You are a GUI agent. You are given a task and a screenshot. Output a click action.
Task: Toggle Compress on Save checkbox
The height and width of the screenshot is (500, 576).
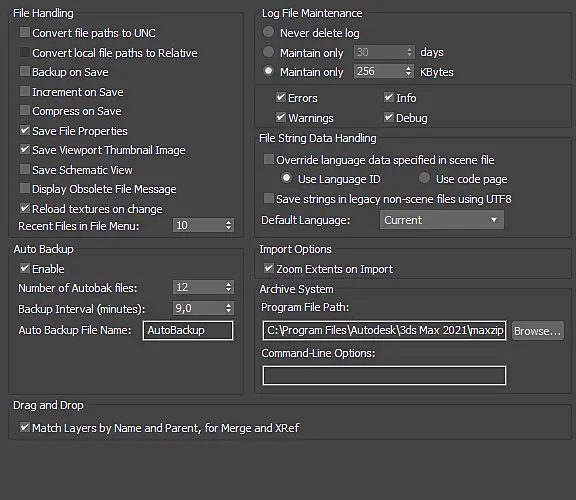[x=25, y=110]
